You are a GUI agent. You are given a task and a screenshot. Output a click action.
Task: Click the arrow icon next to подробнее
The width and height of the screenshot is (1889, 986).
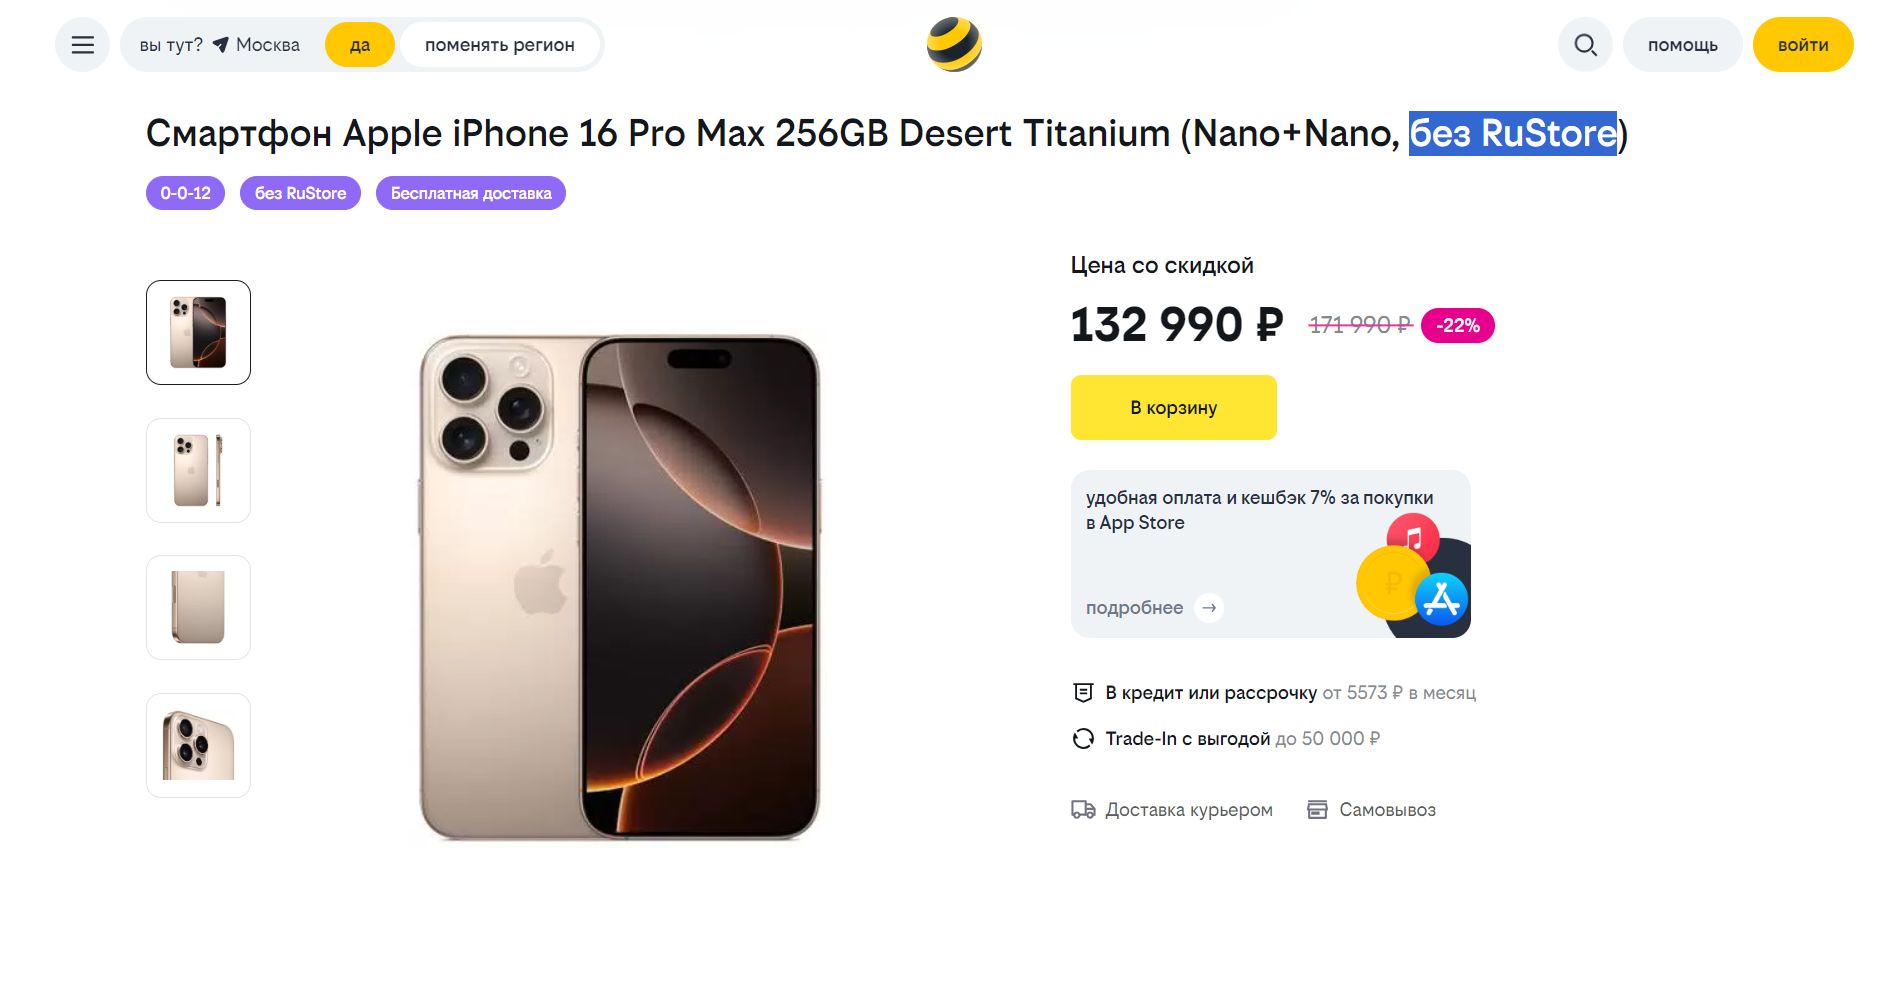[x=1209, y=608]
